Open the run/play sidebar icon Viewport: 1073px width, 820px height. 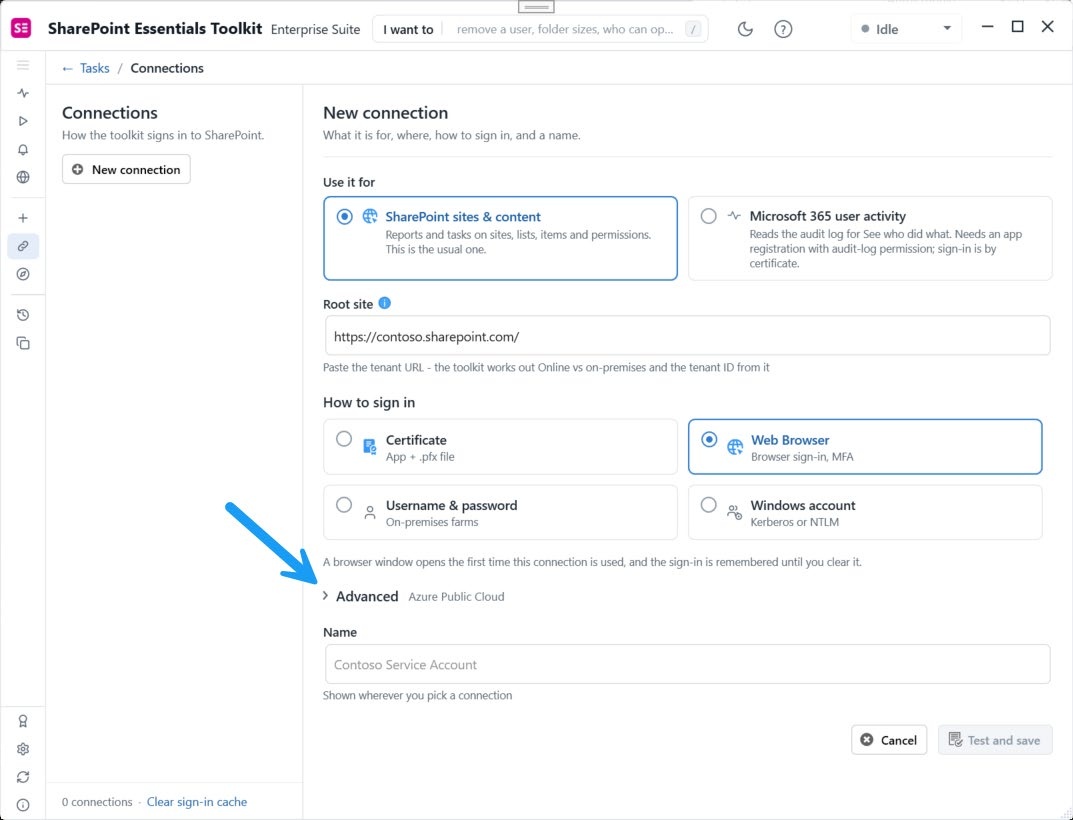tap(23, 121)
